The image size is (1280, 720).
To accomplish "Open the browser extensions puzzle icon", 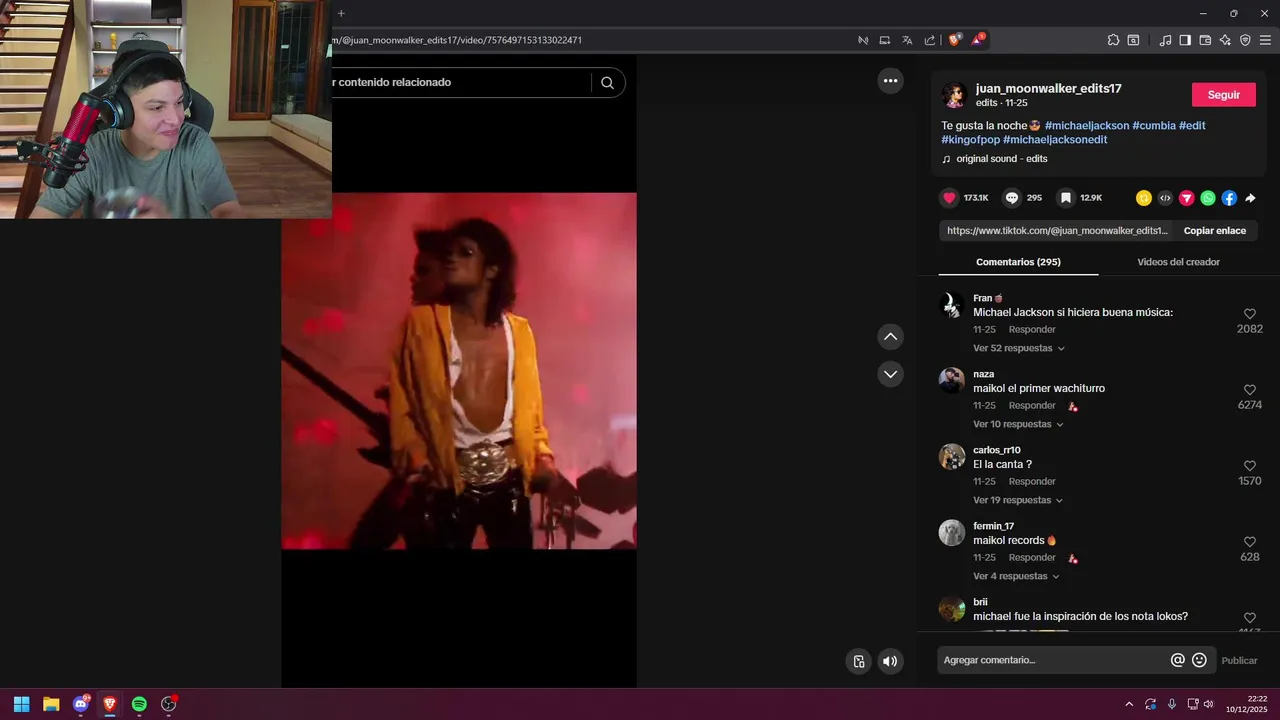I will [x=1113, y=40].
